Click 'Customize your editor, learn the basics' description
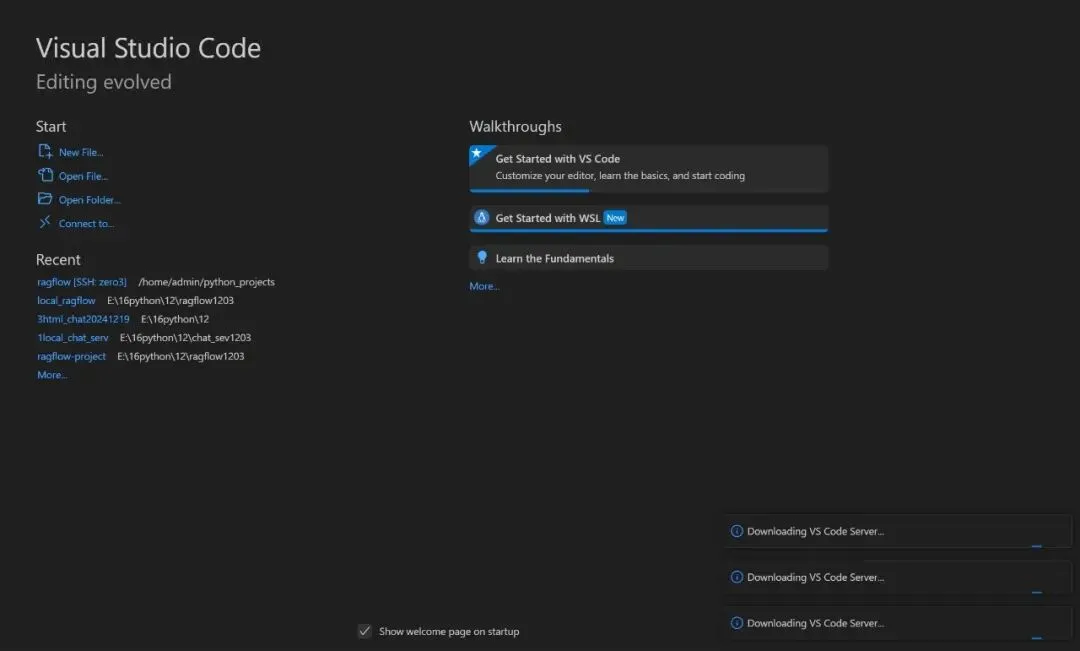Screen dimensions: 1080x651 click(x=620, y=176)
